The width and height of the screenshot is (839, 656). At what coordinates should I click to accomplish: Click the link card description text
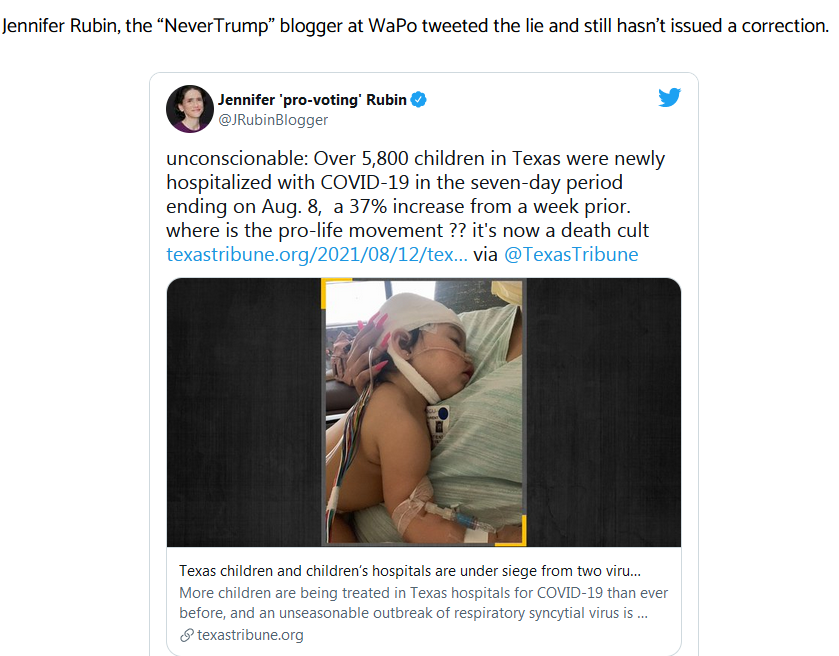[423, 602]
